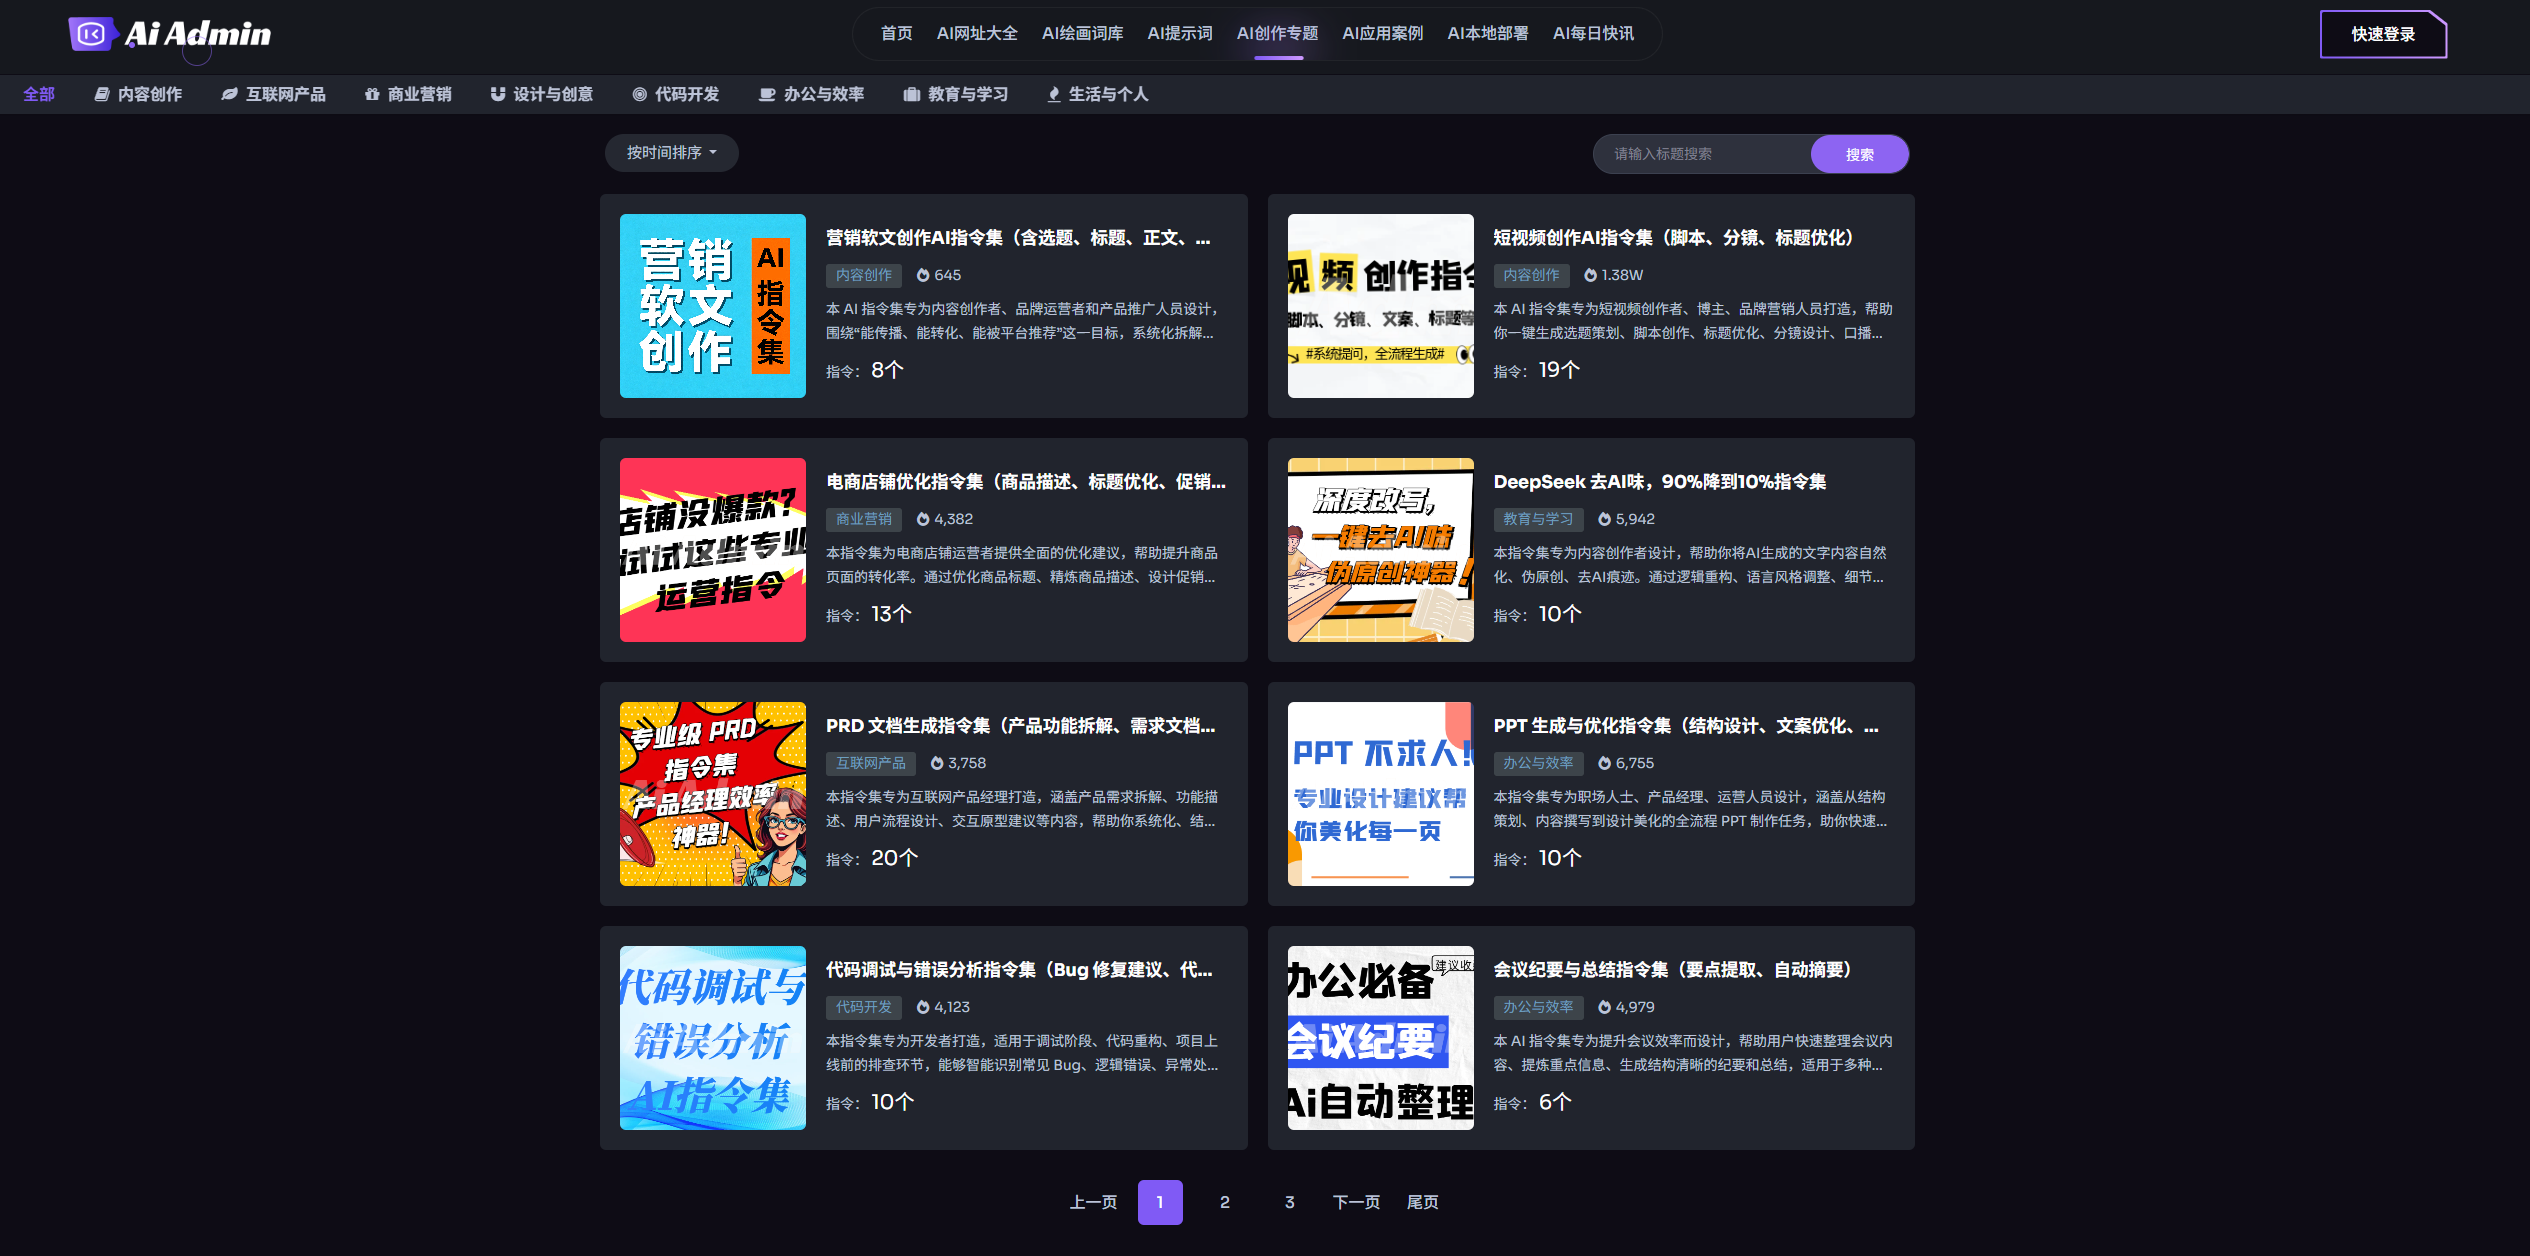Select the 生活与个人 category icon
Screen dimensions: 2530x1256
(x=1053, y=94)
